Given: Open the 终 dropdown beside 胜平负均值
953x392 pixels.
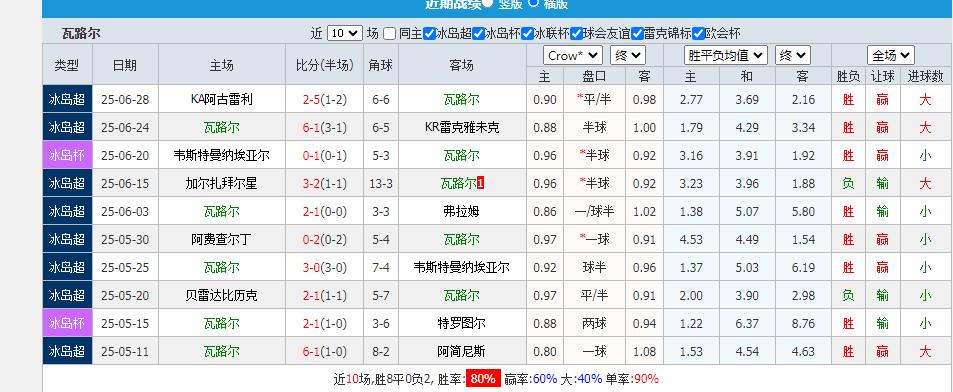Looking at the screenshot, I should pos(793,56).
